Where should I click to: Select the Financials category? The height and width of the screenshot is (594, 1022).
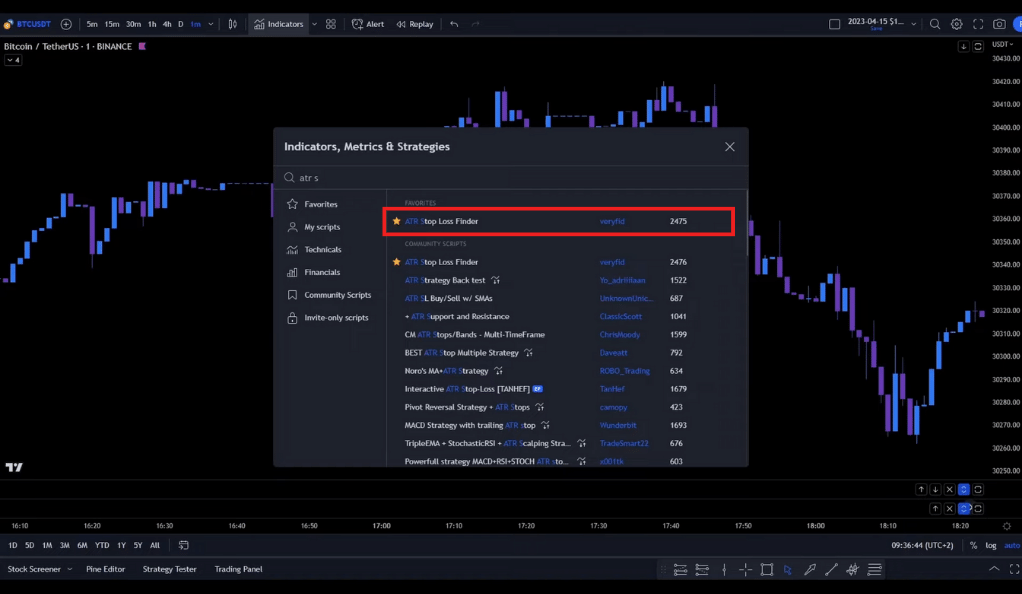323,273
